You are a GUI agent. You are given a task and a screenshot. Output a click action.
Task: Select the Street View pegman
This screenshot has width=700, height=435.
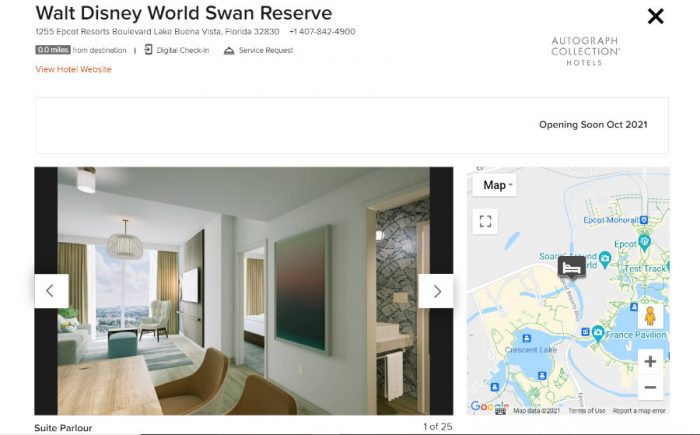650,316
